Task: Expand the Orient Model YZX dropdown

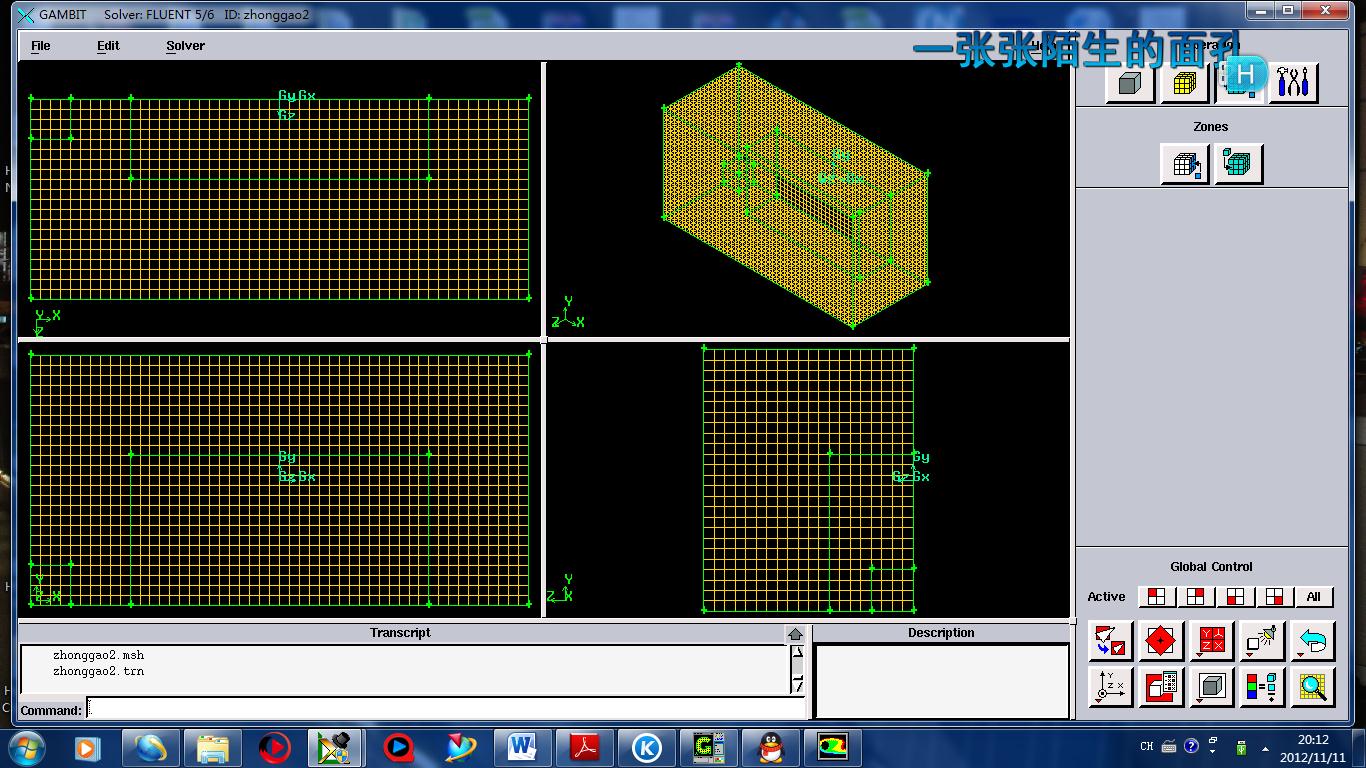Action: (1211, 641)
